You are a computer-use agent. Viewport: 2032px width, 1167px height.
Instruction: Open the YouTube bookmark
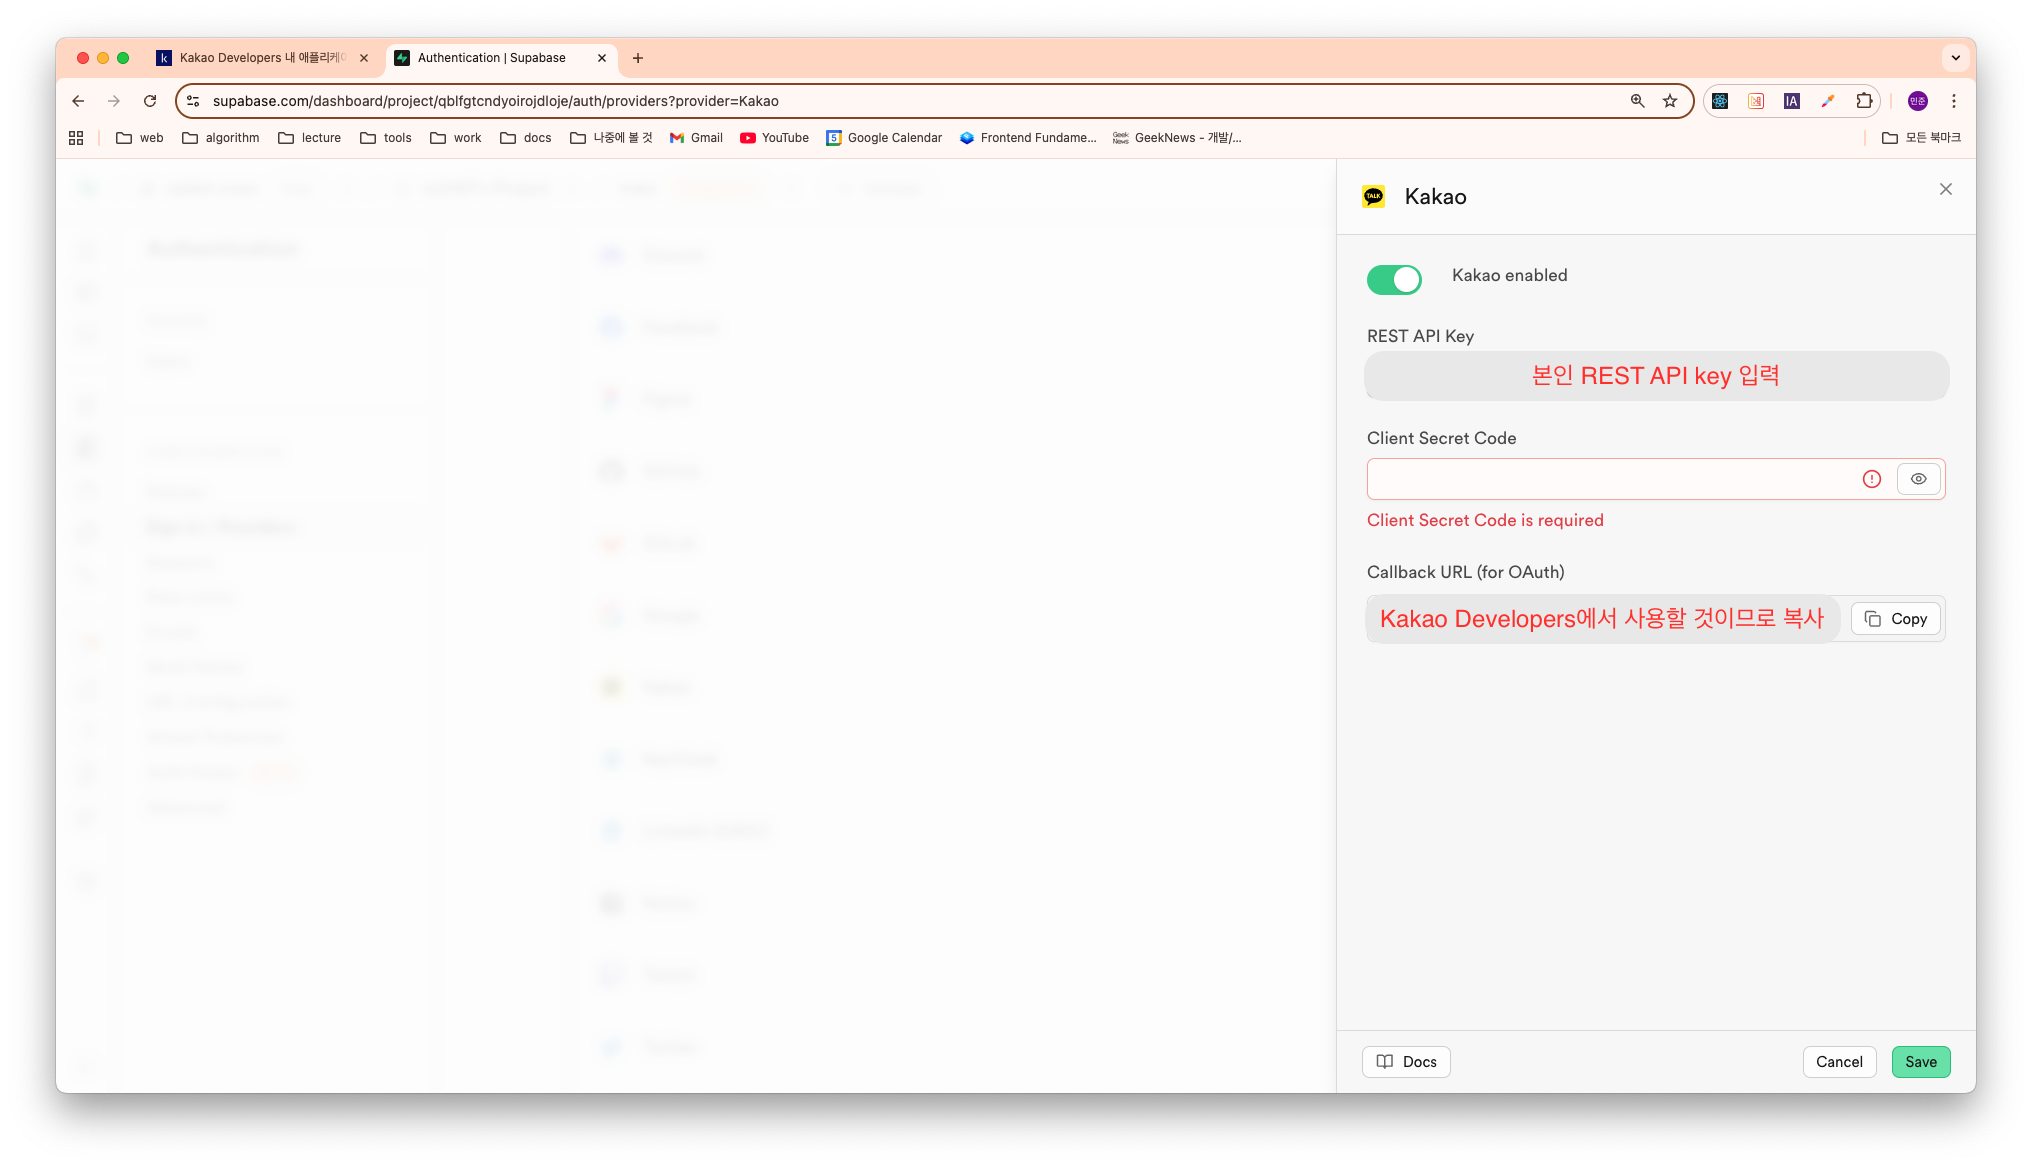pos(774,138)
